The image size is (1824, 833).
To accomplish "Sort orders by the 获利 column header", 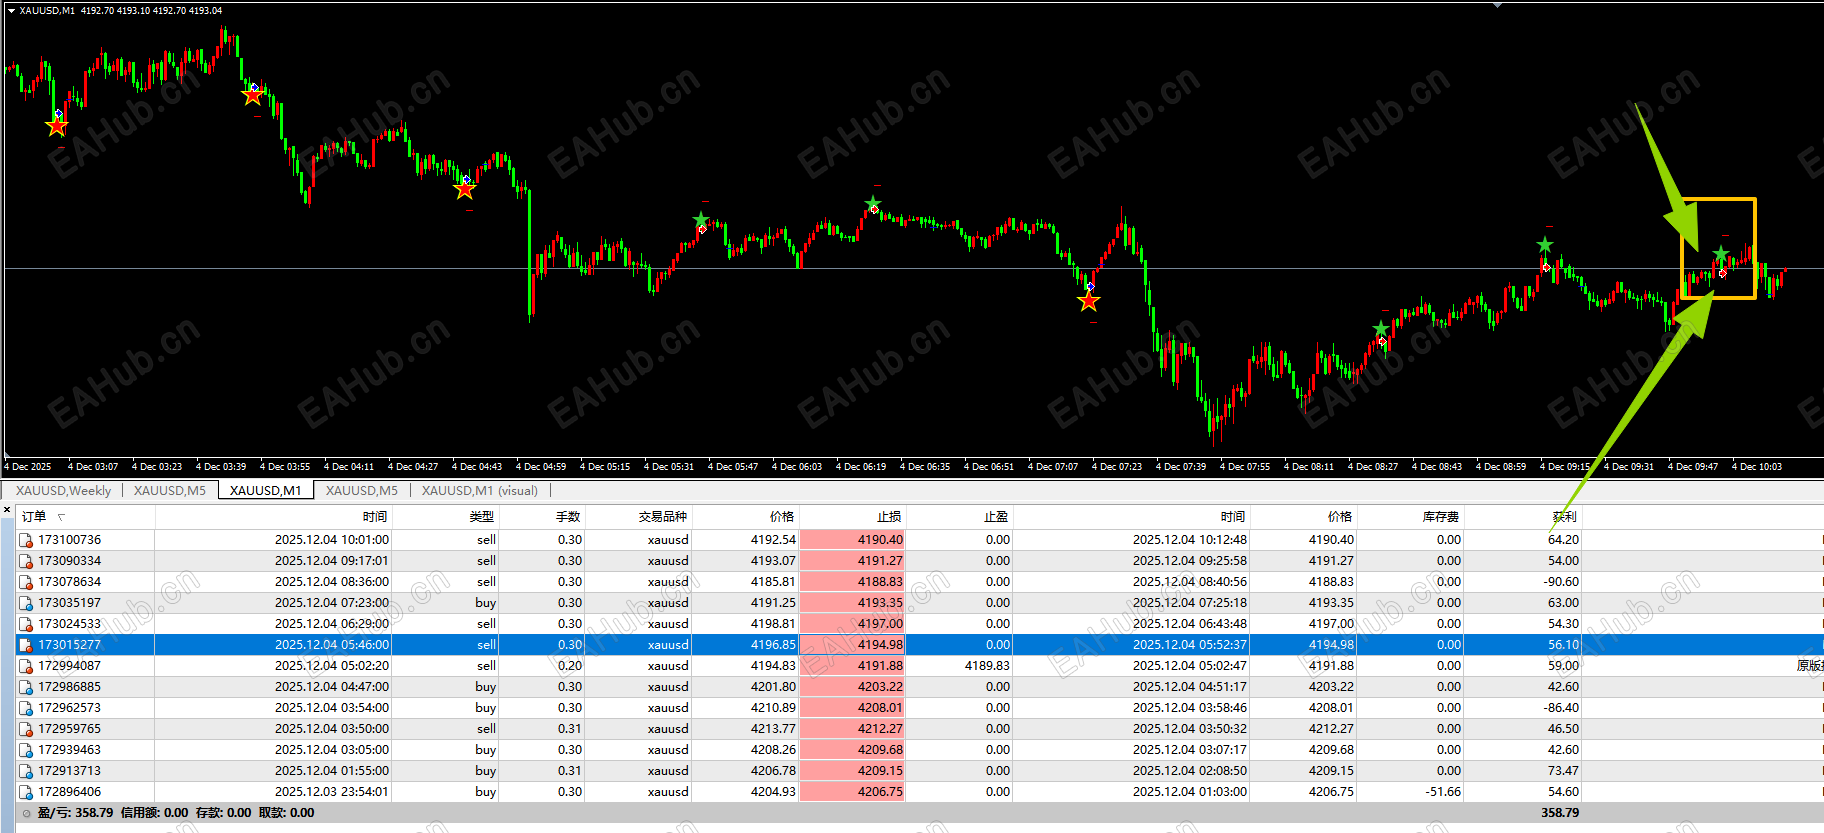I will [x=1565, y=517].
